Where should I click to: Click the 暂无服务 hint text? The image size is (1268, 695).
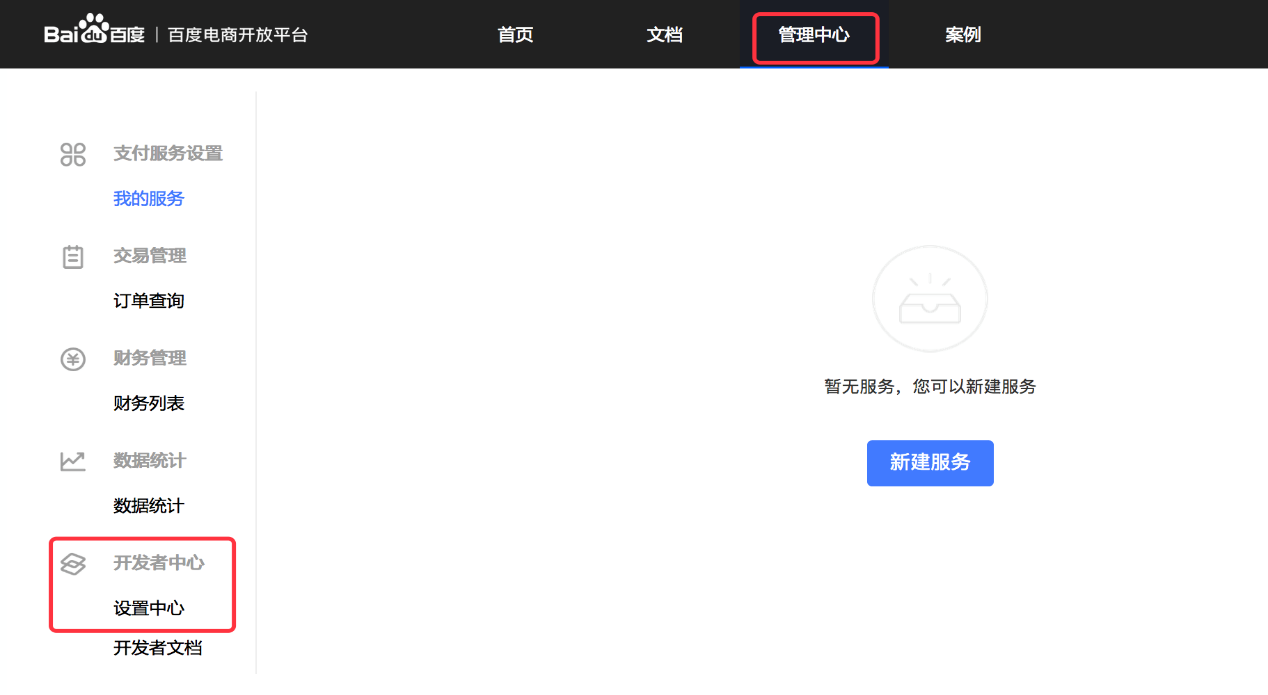(x=930, y=387)
